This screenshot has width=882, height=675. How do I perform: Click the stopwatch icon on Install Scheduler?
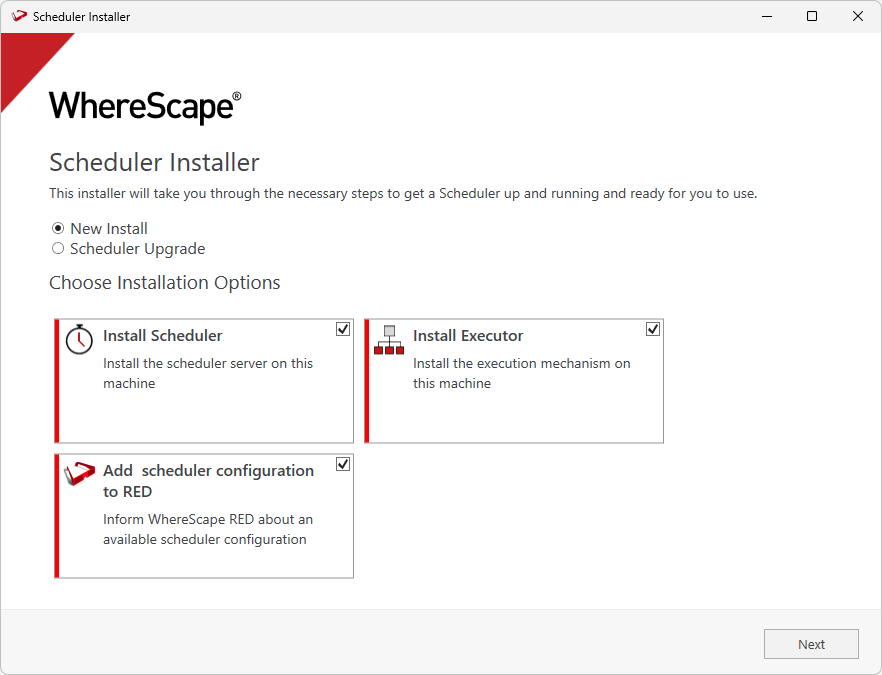[79, 339]
